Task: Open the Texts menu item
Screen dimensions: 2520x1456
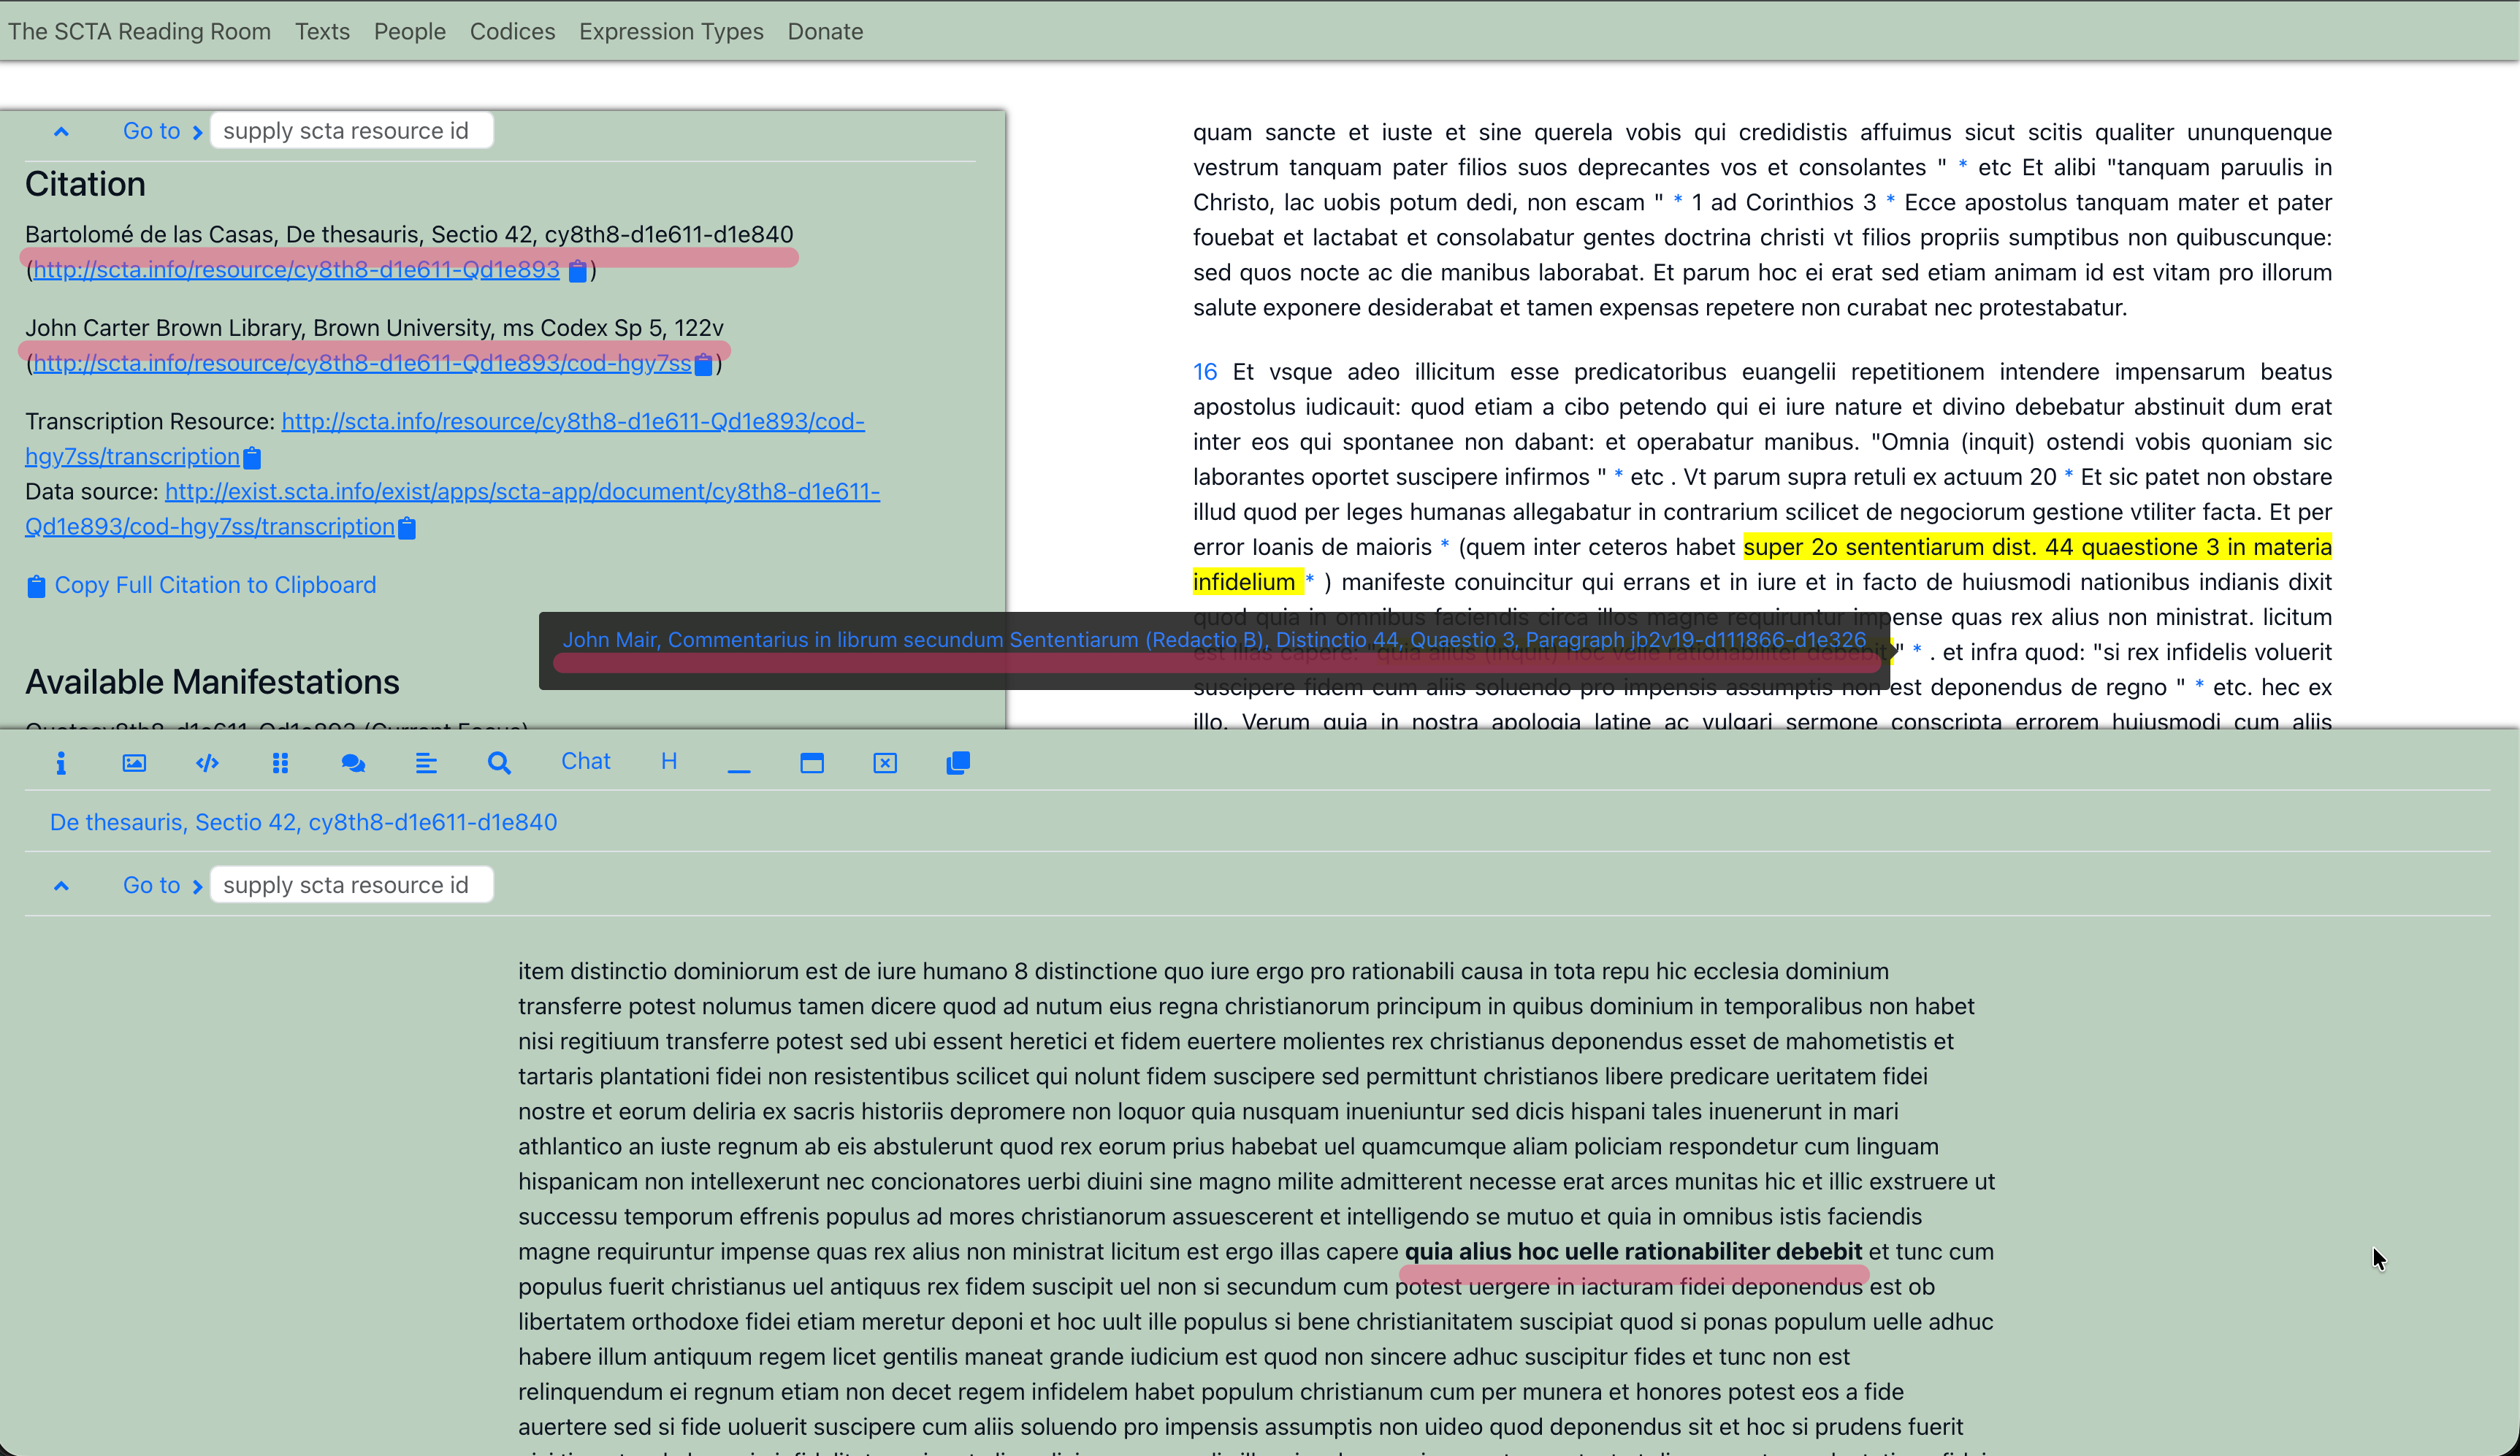Action: coord(322,31)
